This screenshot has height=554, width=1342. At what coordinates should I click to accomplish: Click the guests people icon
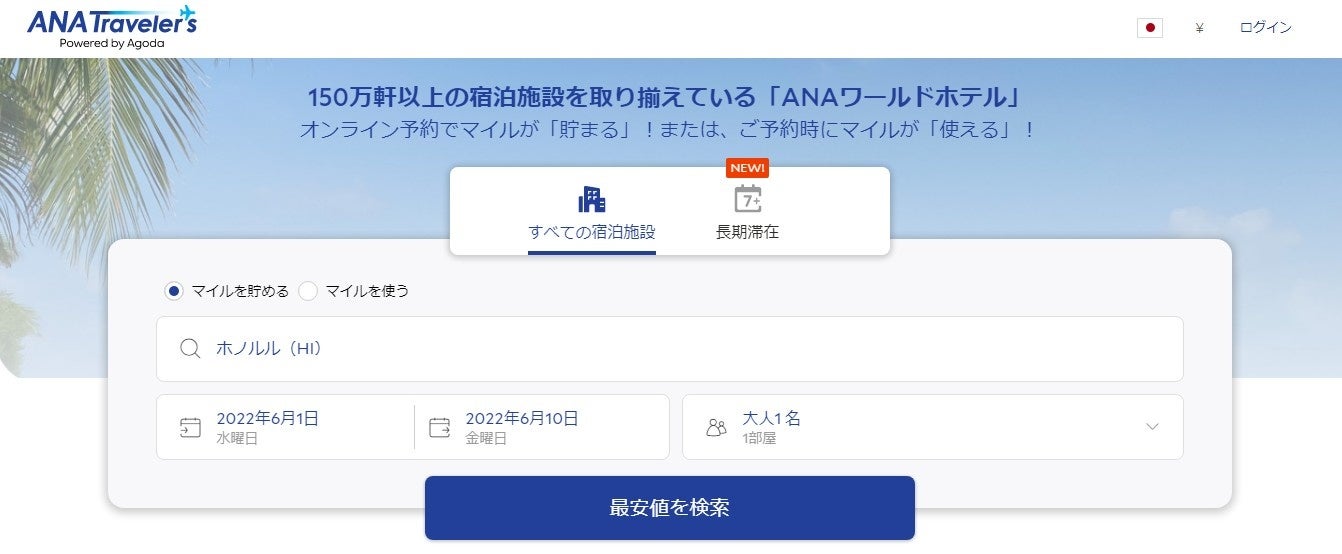click(716, 428)
